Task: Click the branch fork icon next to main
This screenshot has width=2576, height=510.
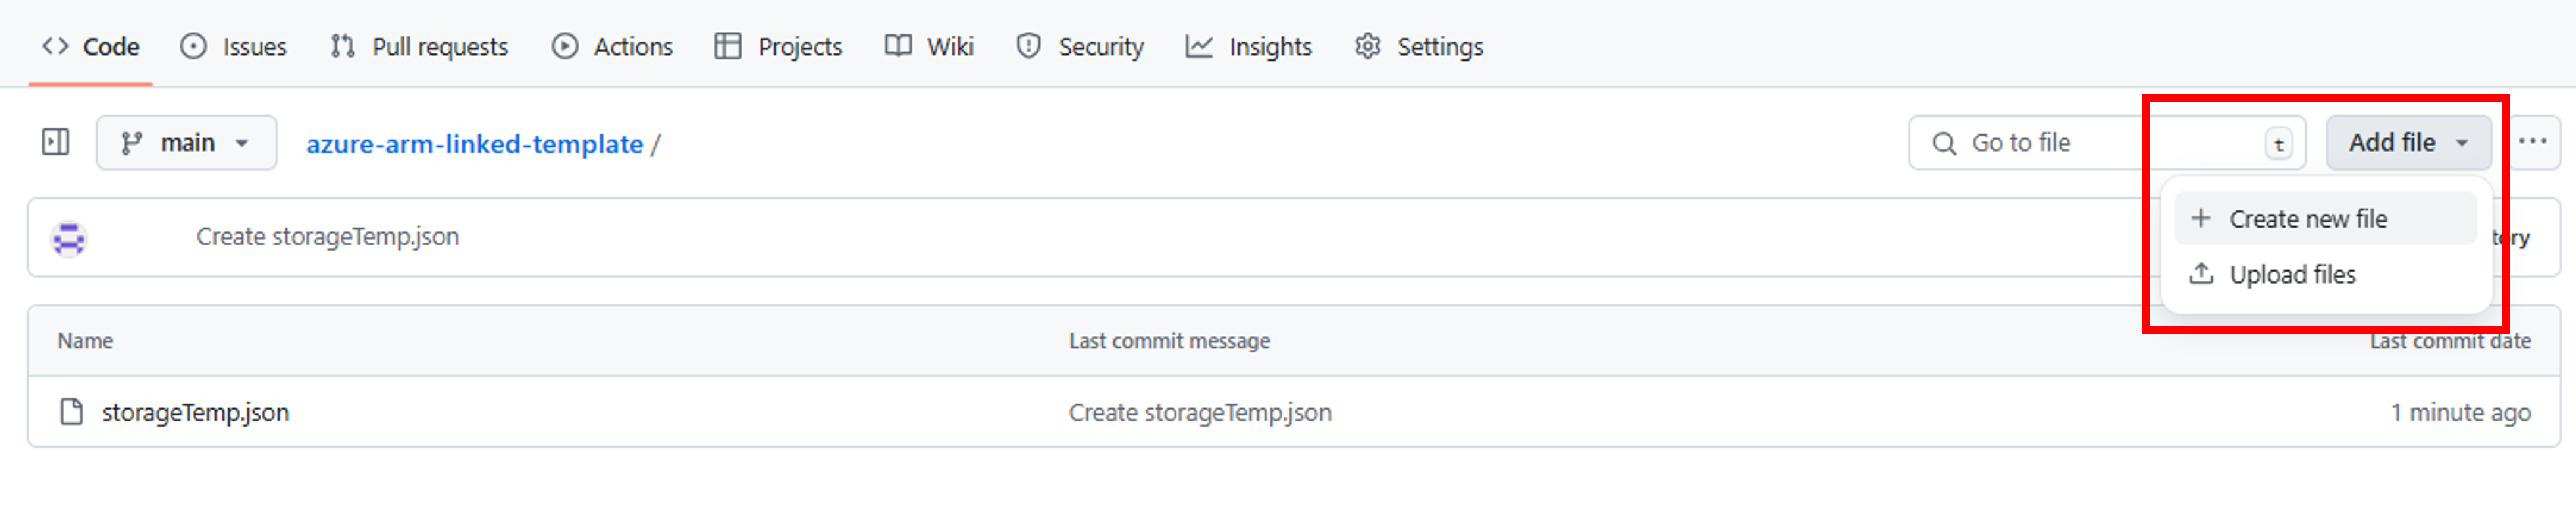Action: 130,142
